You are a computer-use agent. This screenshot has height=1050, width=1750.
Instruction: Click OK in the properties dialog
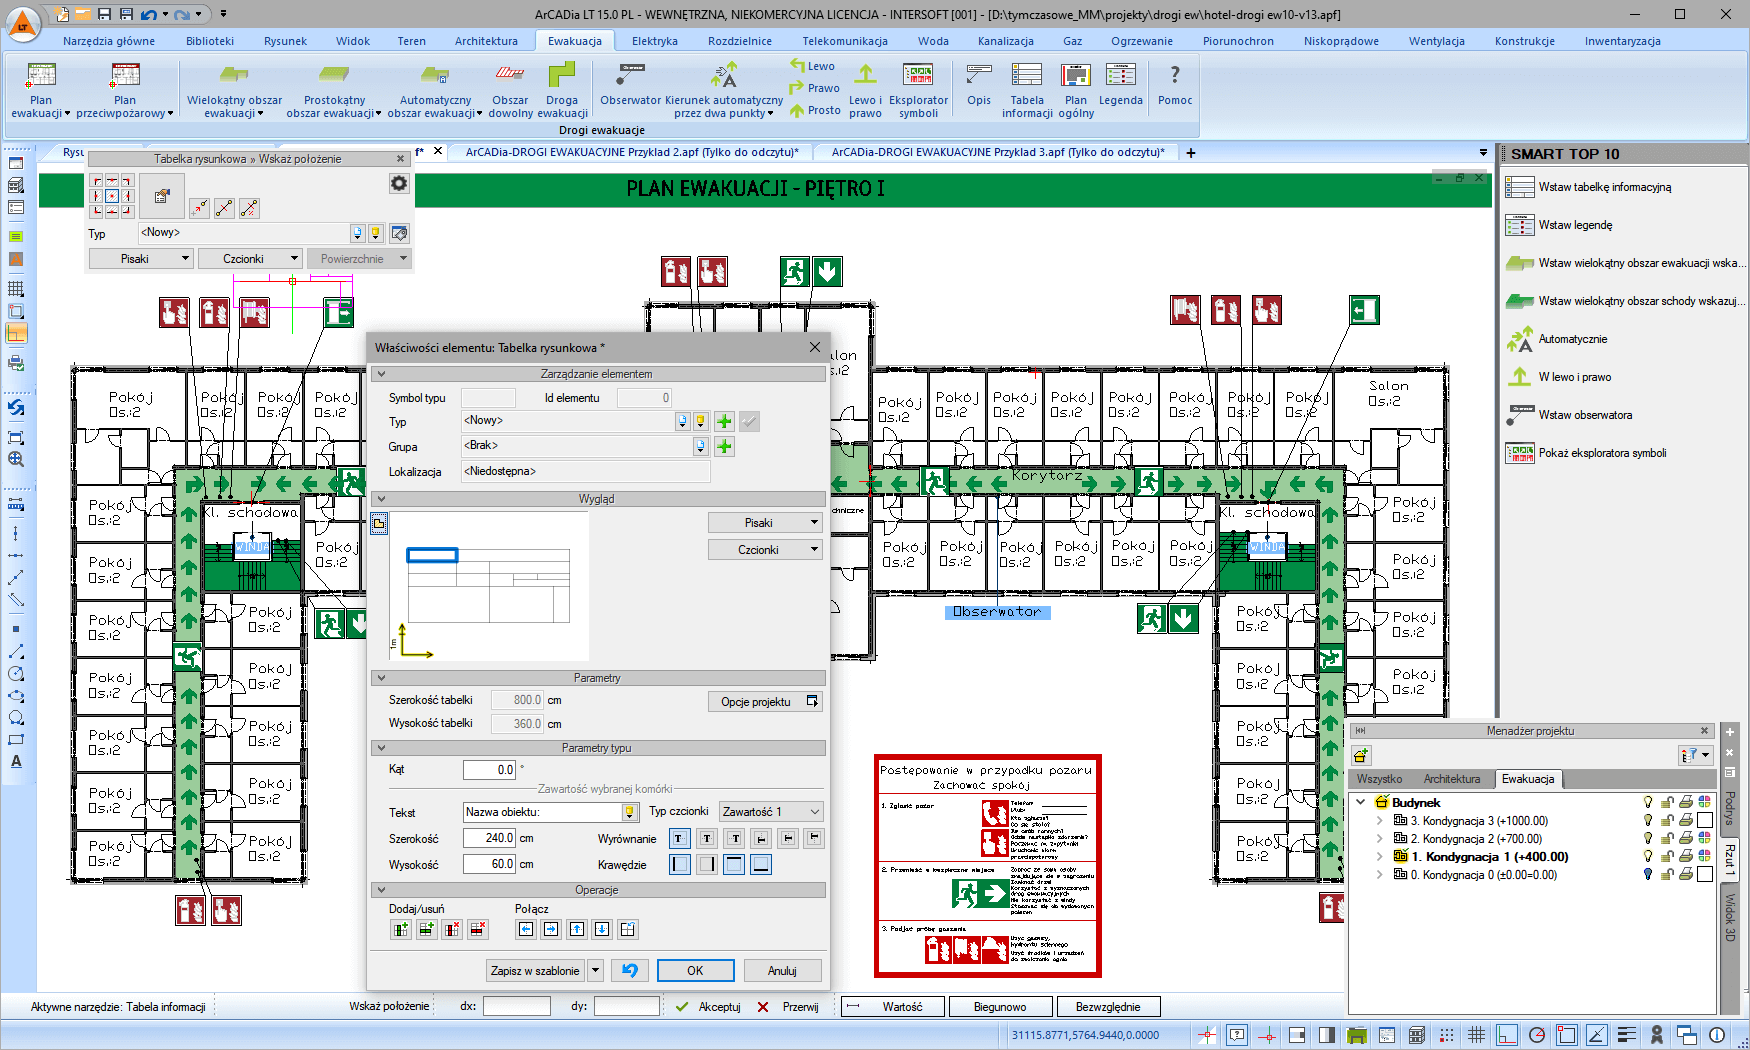click(695, 970)
